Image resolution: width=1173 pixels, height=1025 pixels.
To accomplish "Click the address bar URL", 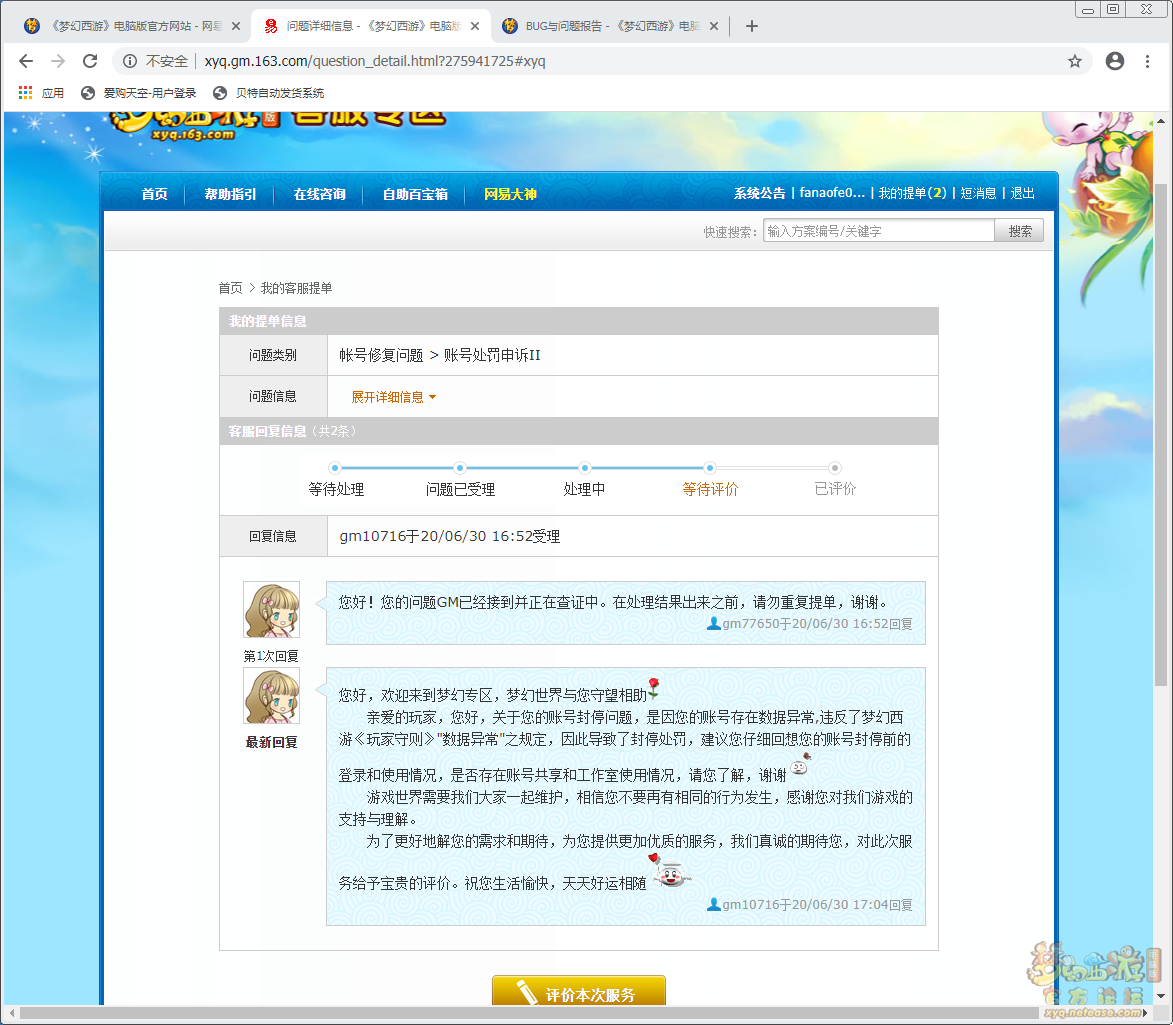I will point(375,61).
